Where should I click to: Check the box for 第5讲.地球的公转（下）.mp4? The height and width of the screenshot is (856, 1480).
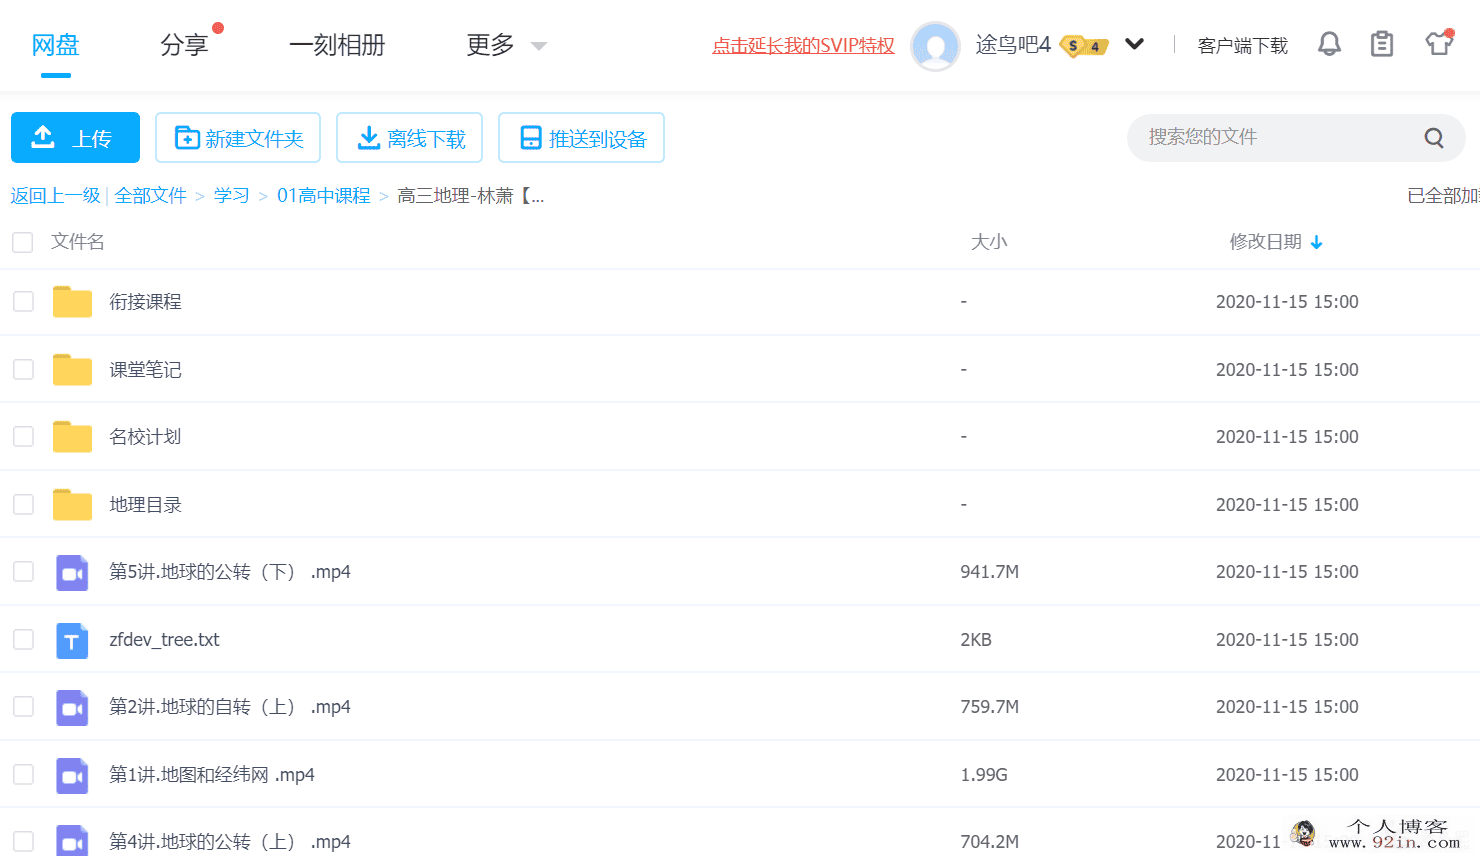(x=23, y=572)
